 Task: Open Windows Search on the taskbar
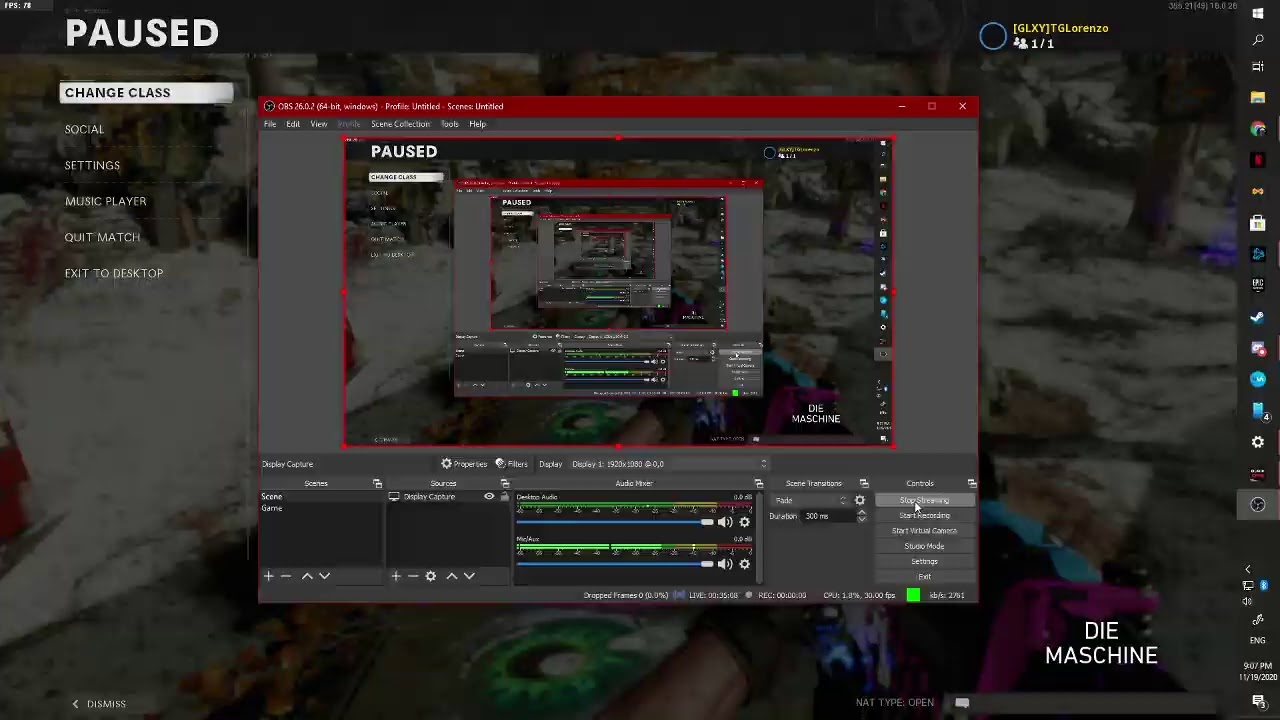[x=1258, y=40]
